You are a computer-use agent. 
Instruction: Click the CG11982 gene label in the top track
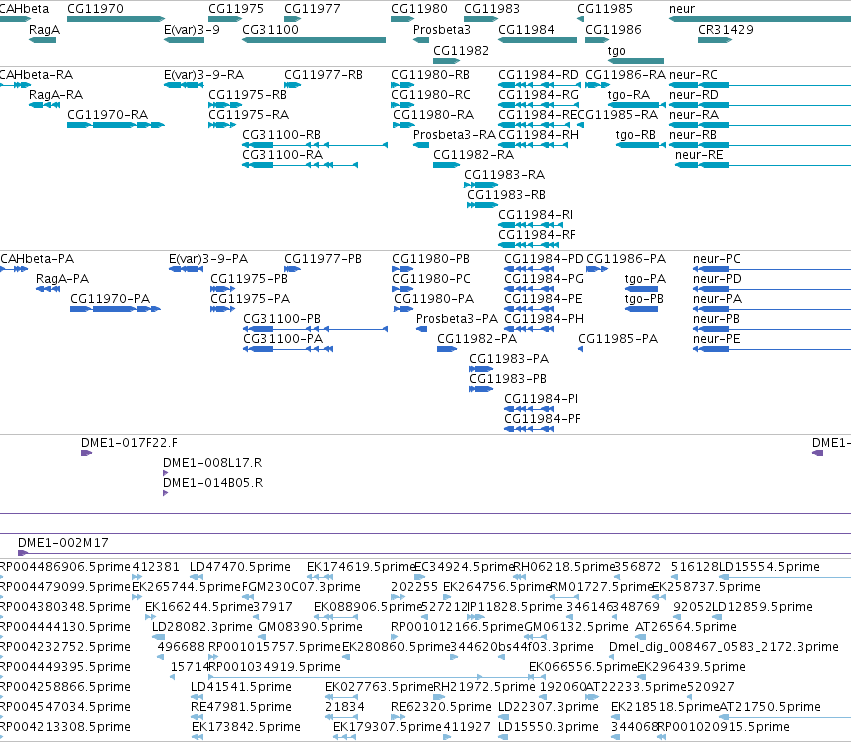(x=461, y=50)
